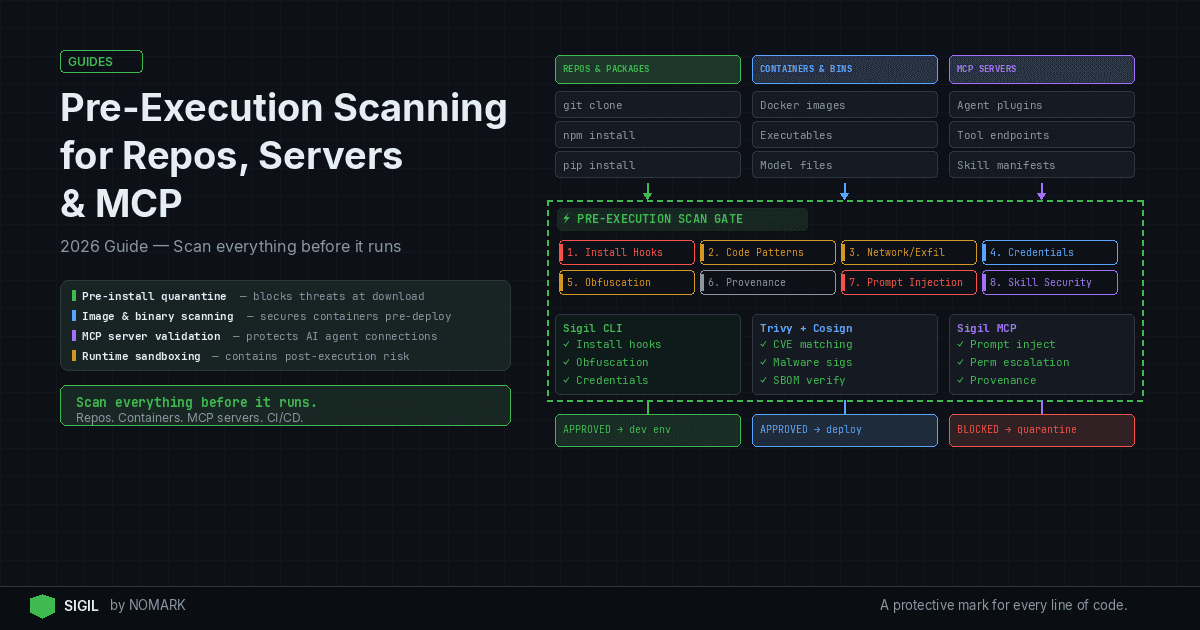Expand the REPOS & PACKAGES section
1200x630 pixels.
coord(647,69)
